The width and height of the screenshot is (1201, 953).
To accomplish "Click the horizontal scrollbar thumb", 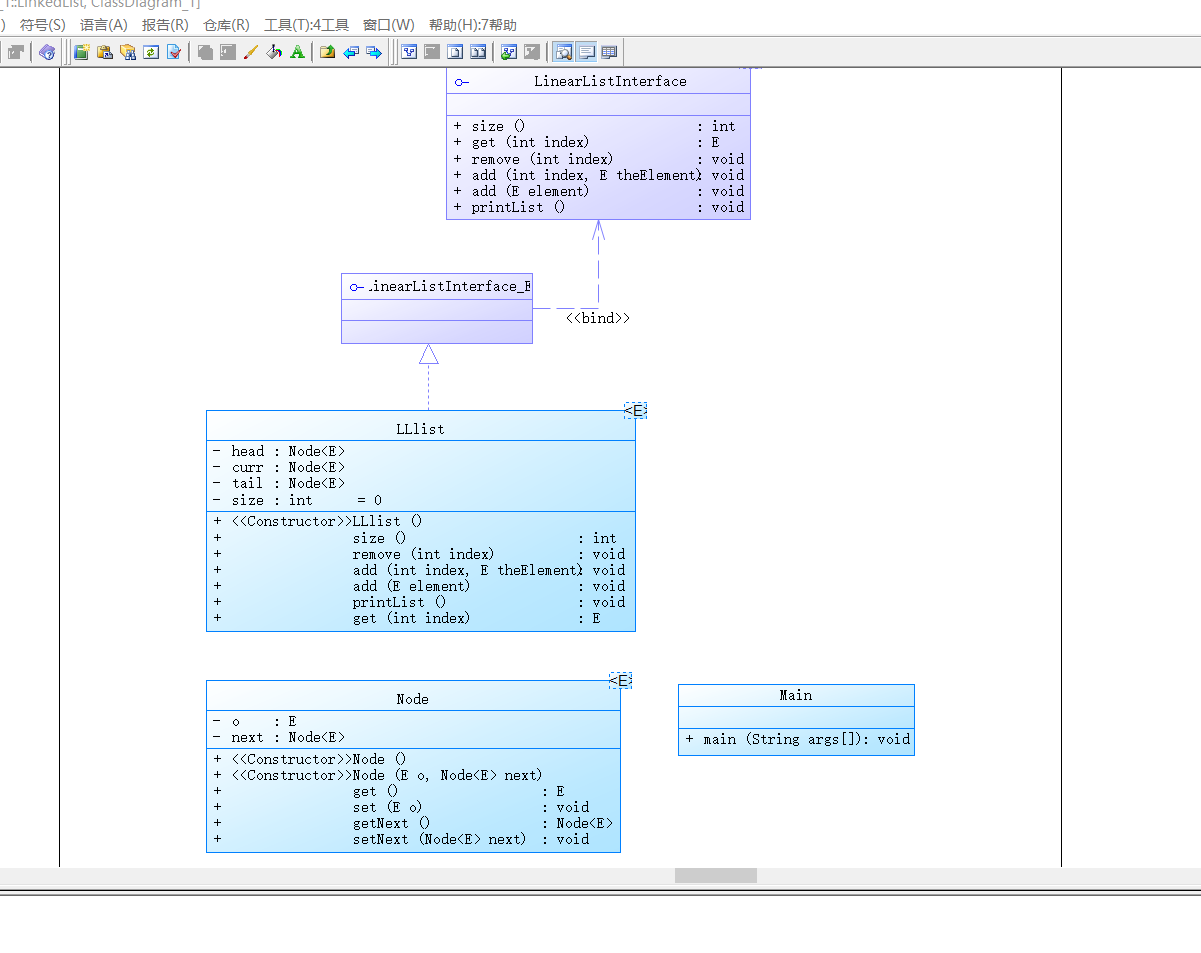I will coord(716,876).
